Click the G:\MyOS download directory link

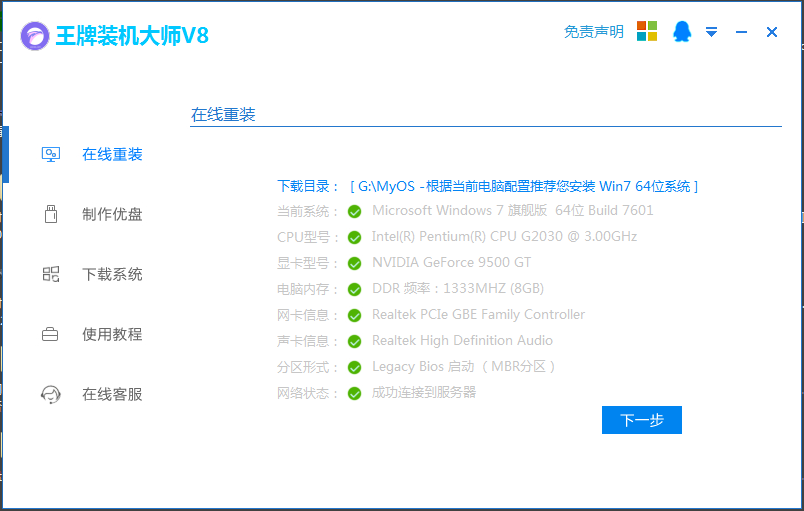[524, 186]
